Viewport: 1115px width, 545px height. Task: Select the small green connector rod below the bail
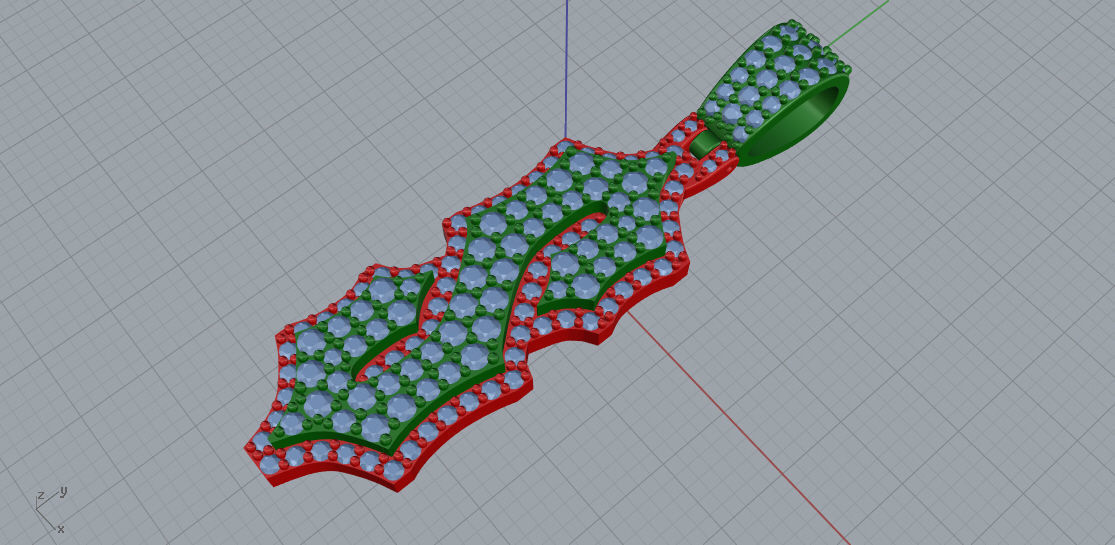coord(705,142)
